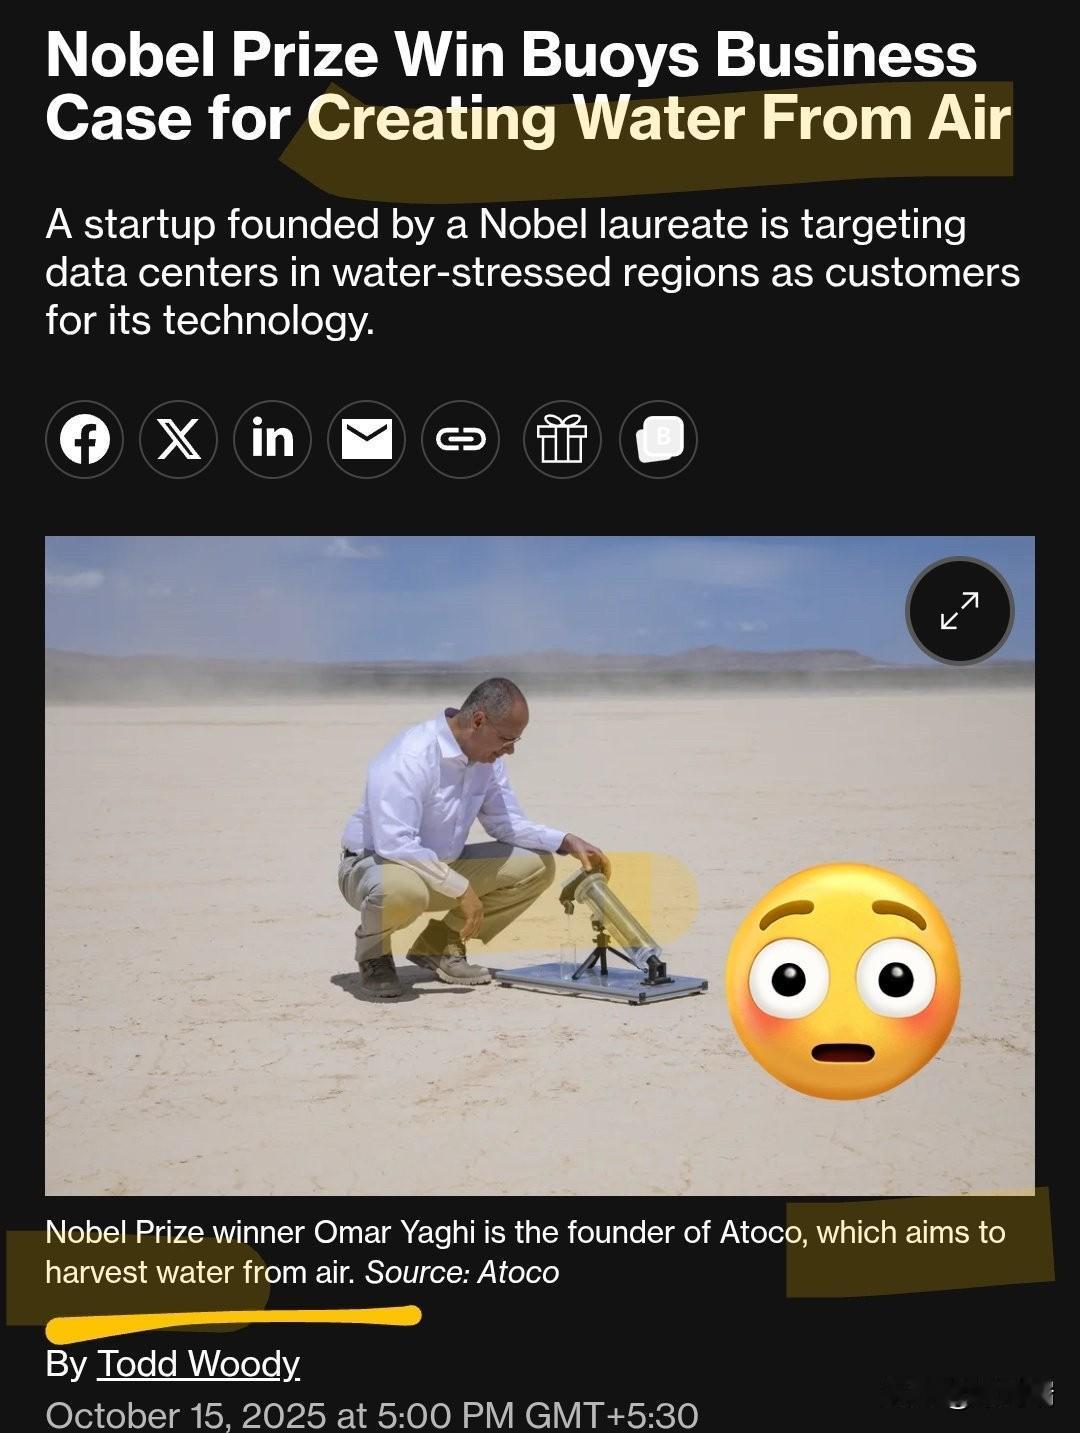Share the article on LinkedIn
Viewport: 1080px width, 1433px height.
tap(272, 438)
